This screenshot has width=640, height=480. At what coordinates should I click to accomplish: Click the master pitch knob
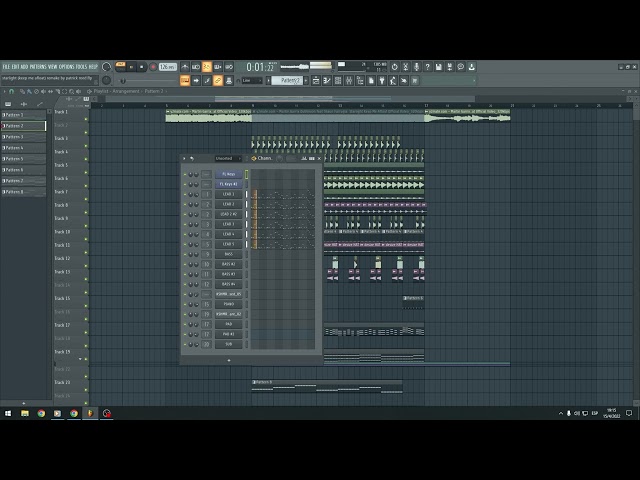click(x=106, y=80)
